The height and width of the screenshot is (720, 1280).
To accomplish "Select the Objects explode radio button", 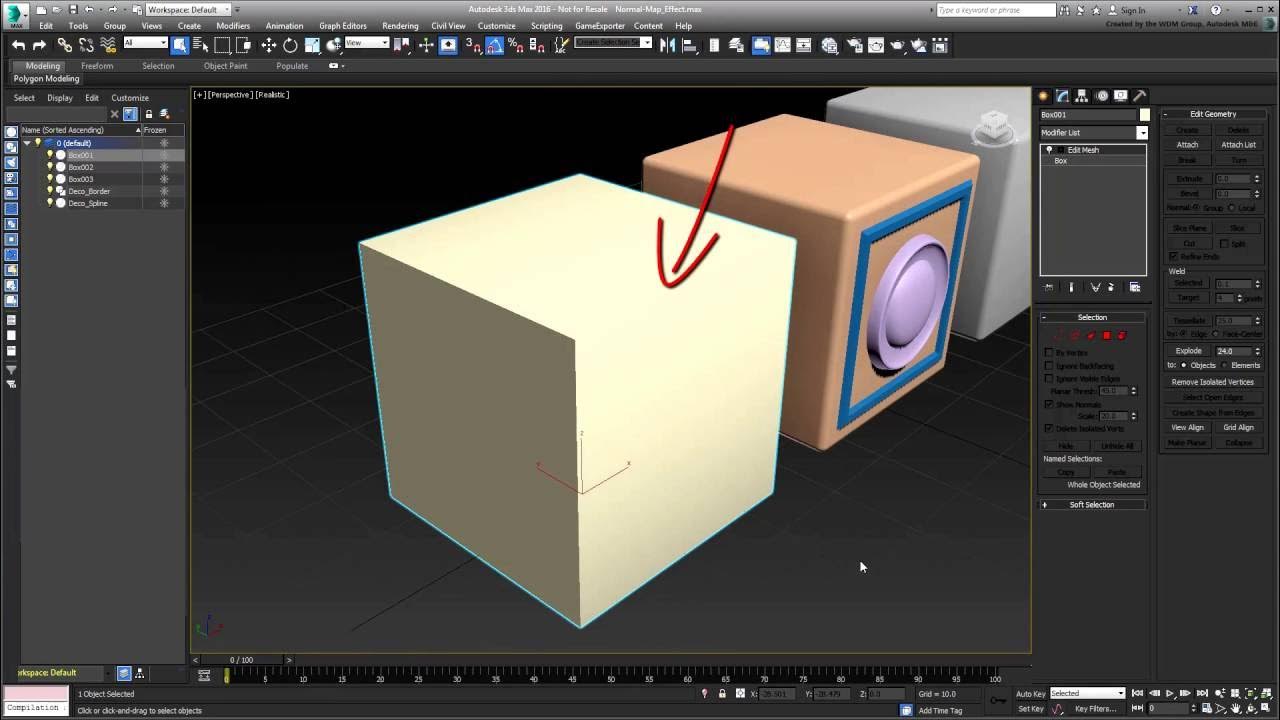I will [1184, 365].
